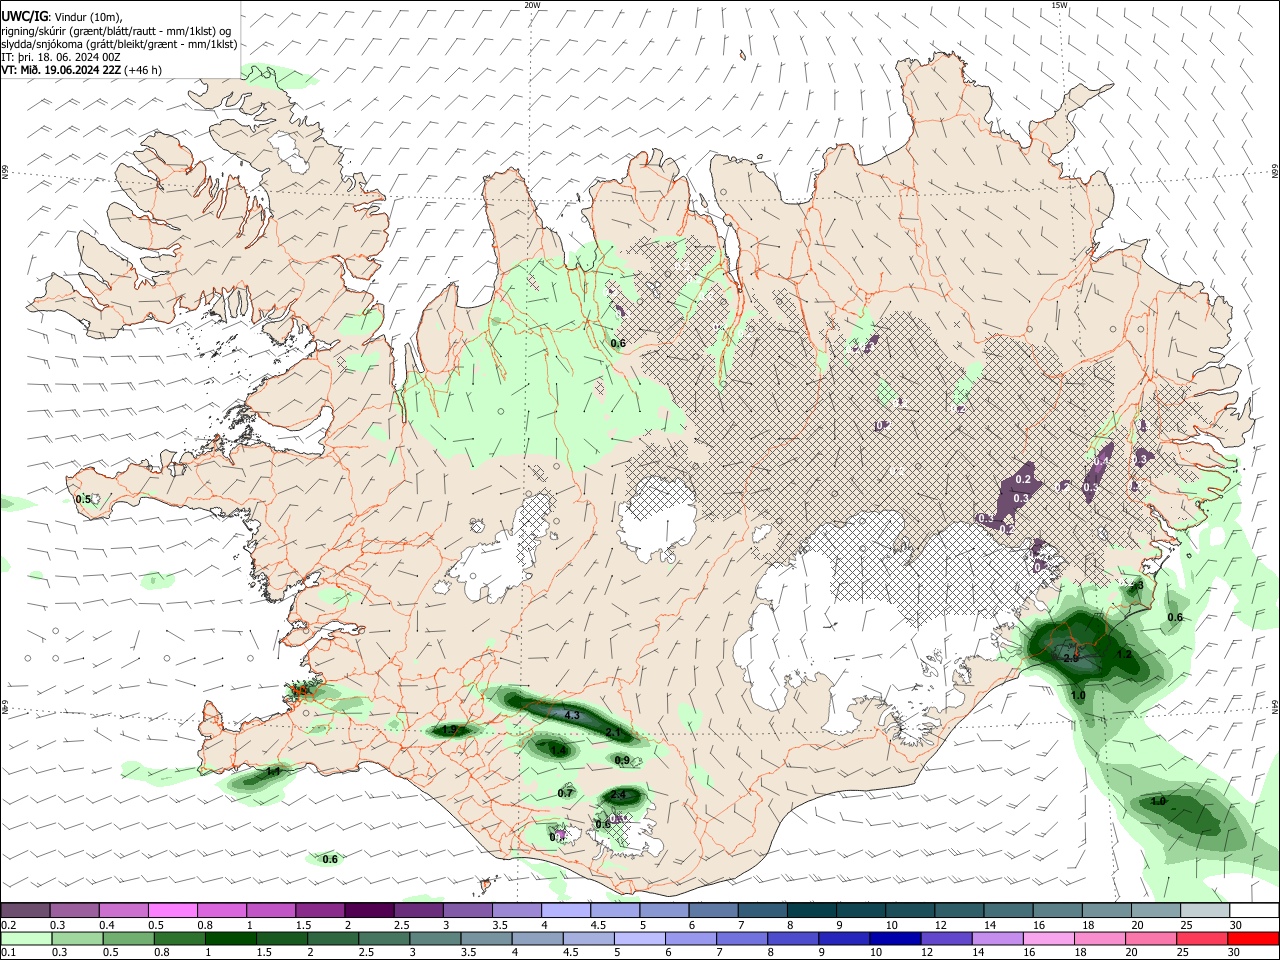Click the 3.5–4 lavender swatch in upper legend row
Image resolution: width=1280 pixels, height=960 pixels.
pyautogui.click(x=517, y=910)
